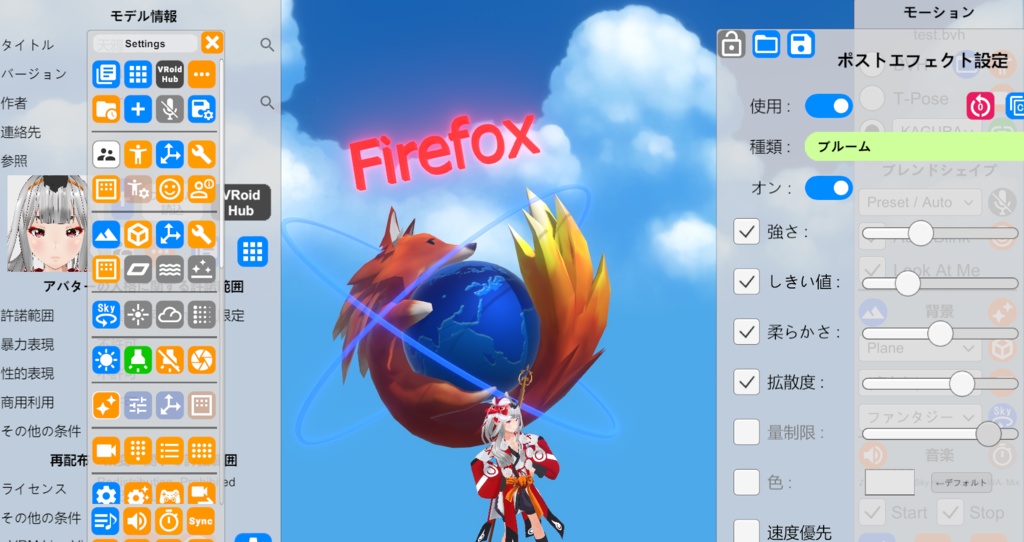Click the orange 3D cube object icon
1024x542 pixels.
[138, 234]
